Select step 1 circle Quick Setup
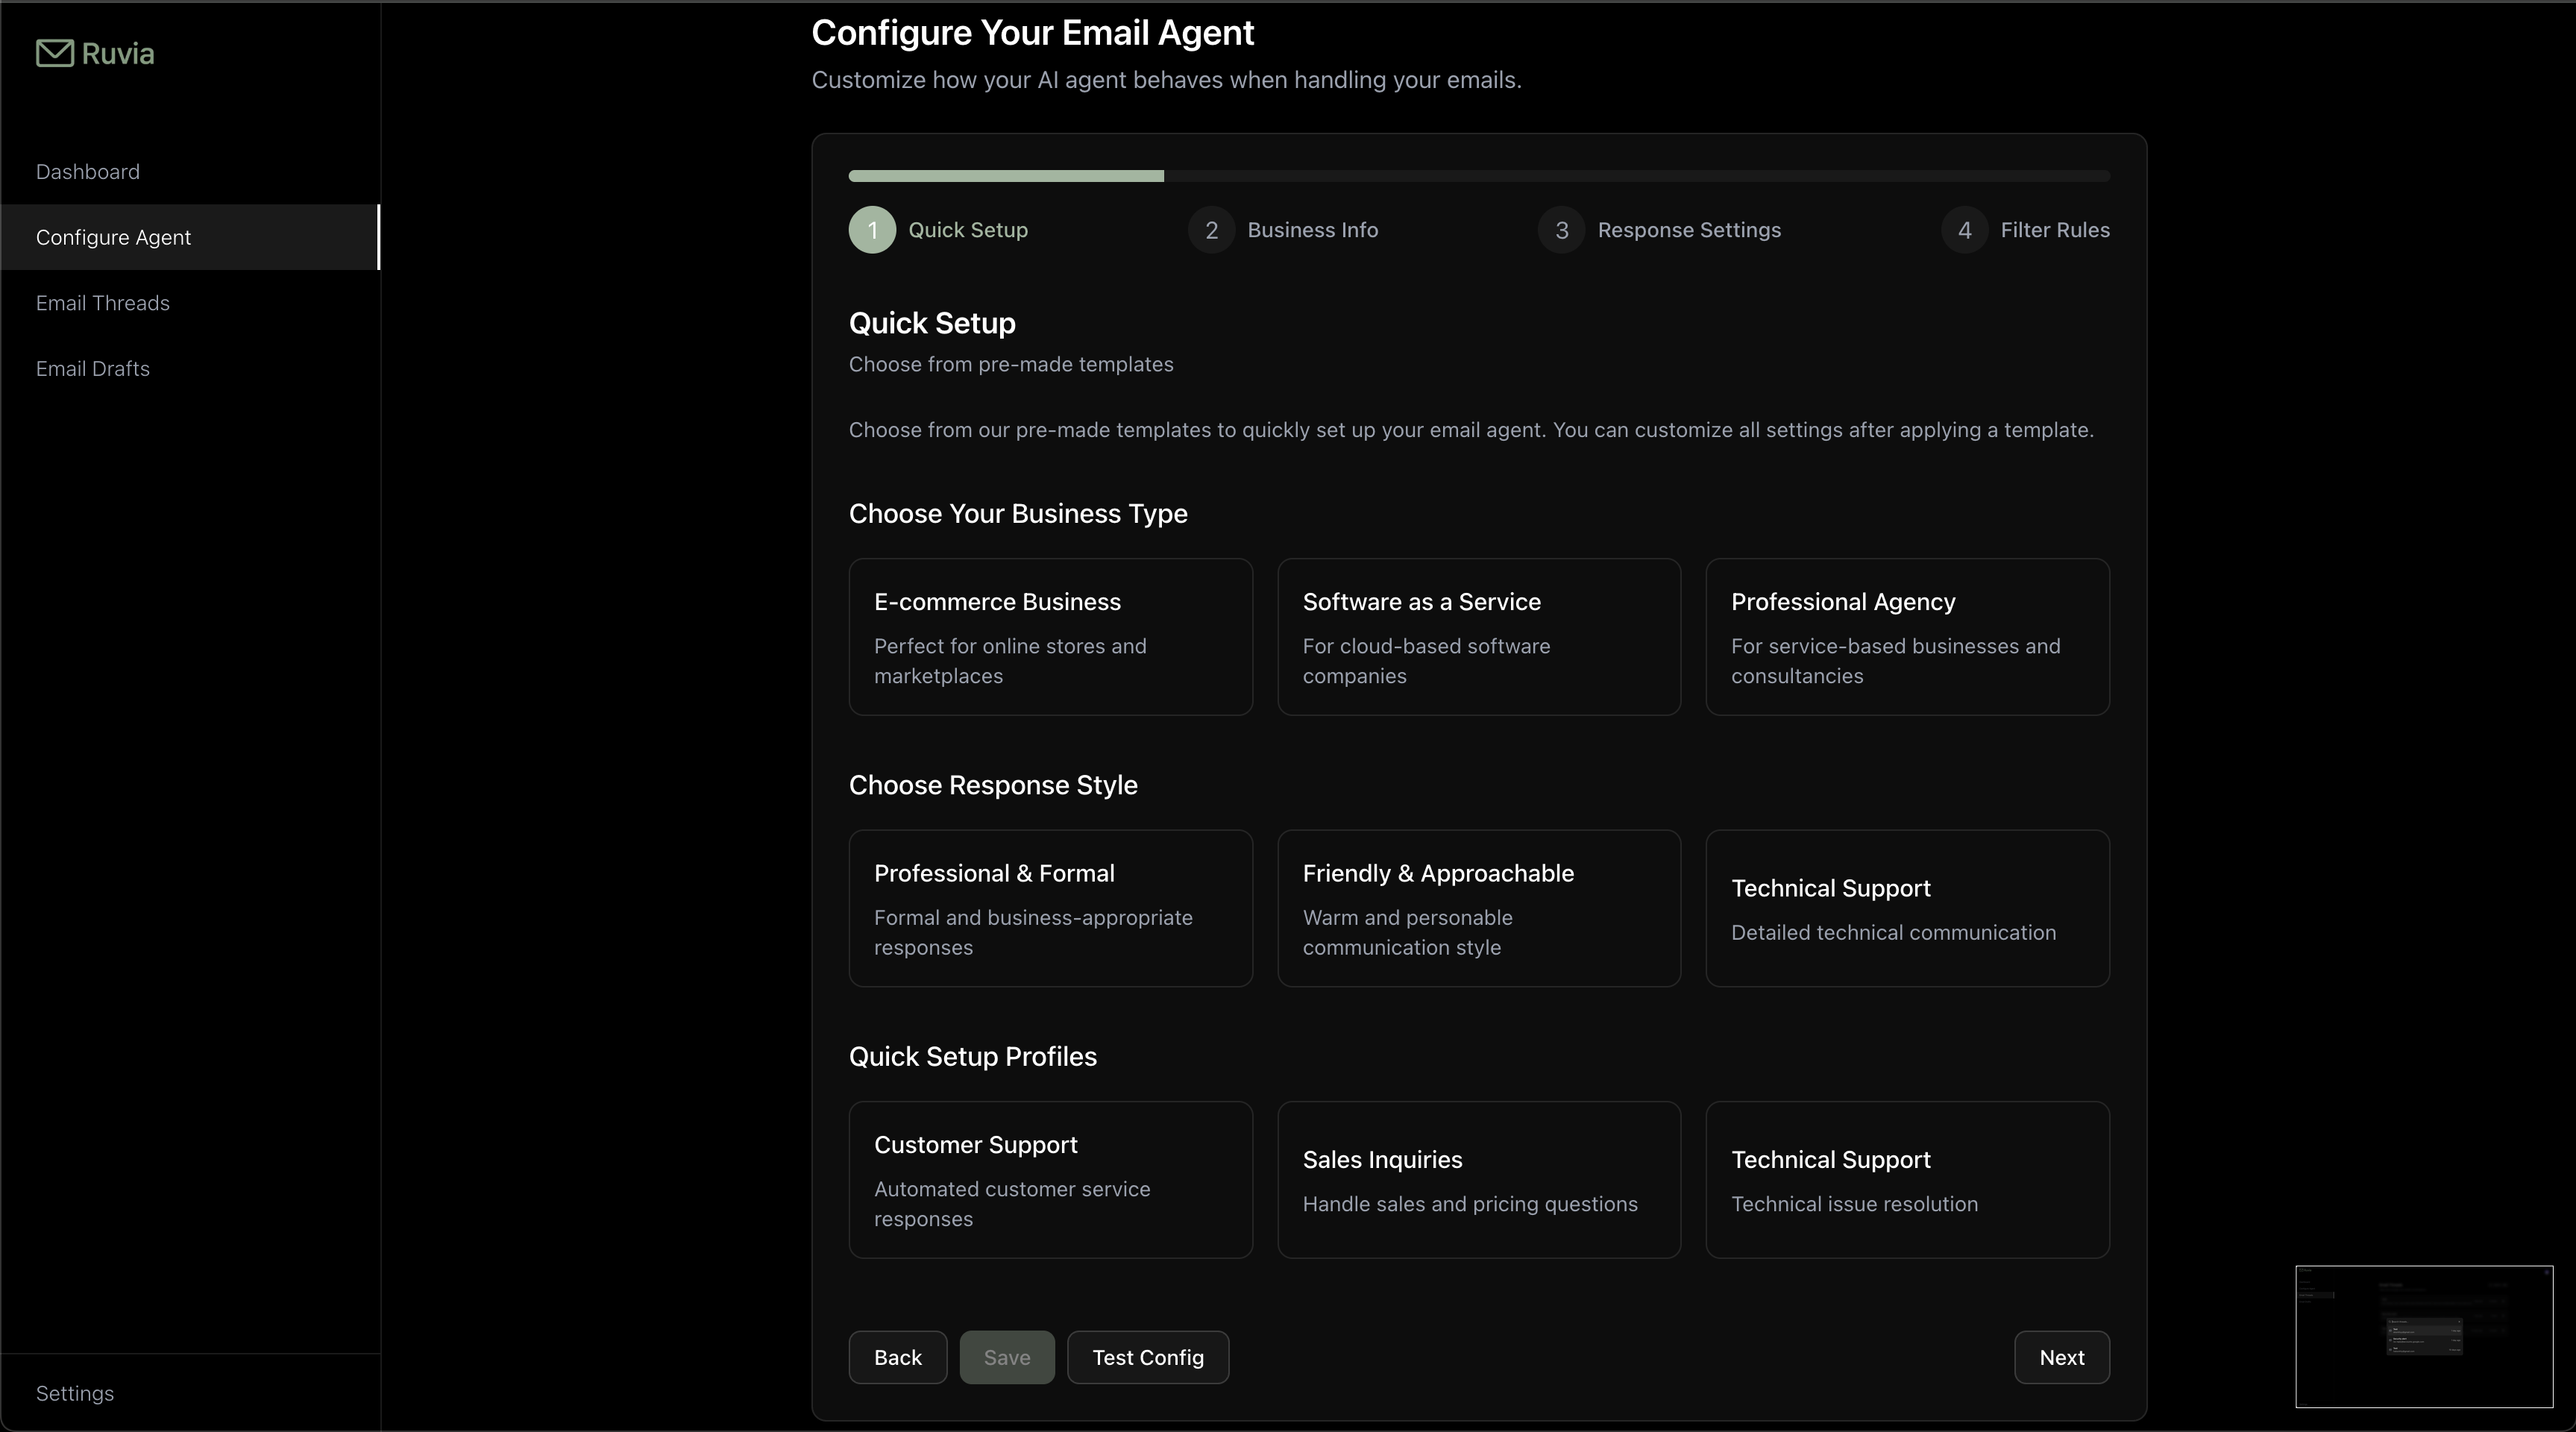This screenshot has height=1432, width=2576. [872, 230]
